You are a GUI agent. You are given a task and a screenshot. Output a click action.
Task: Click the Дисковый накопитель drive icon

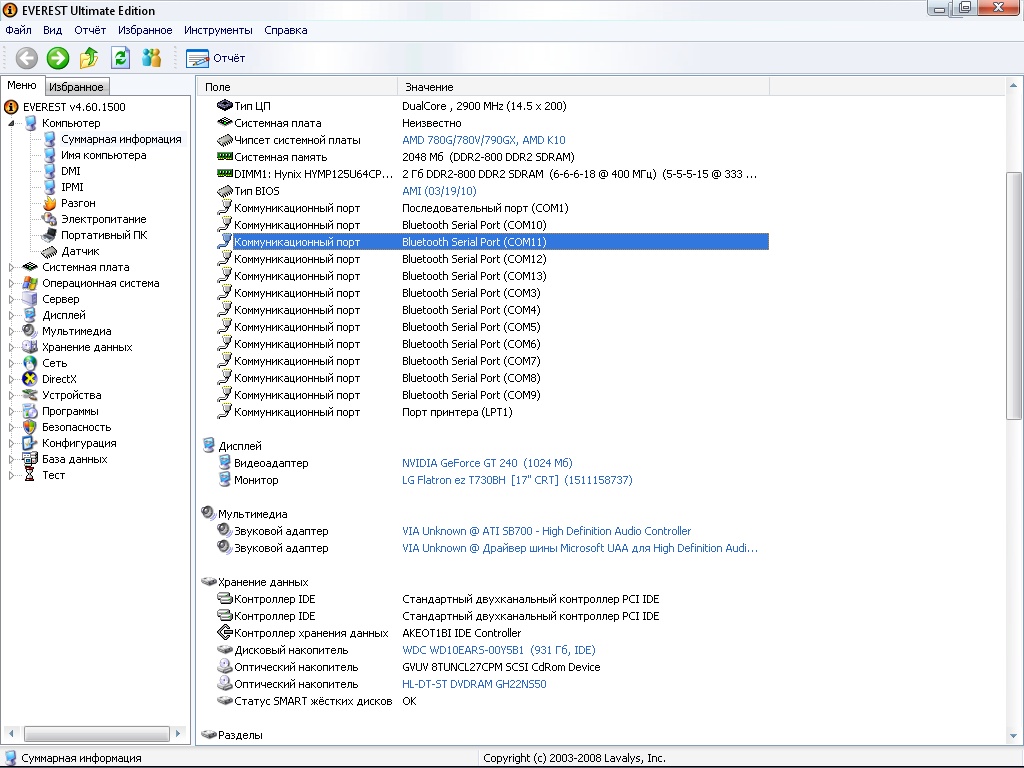[x=225, y=650]
